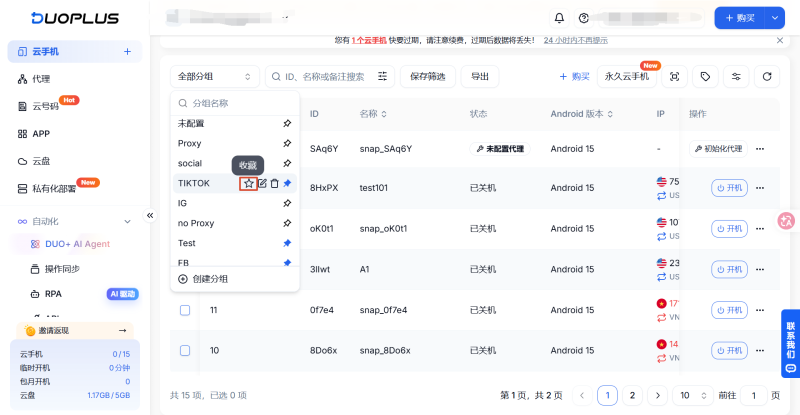Screen dimensions: 800x415
Task: Click the 前往 page number input
Action: click(x=753, y=395)
